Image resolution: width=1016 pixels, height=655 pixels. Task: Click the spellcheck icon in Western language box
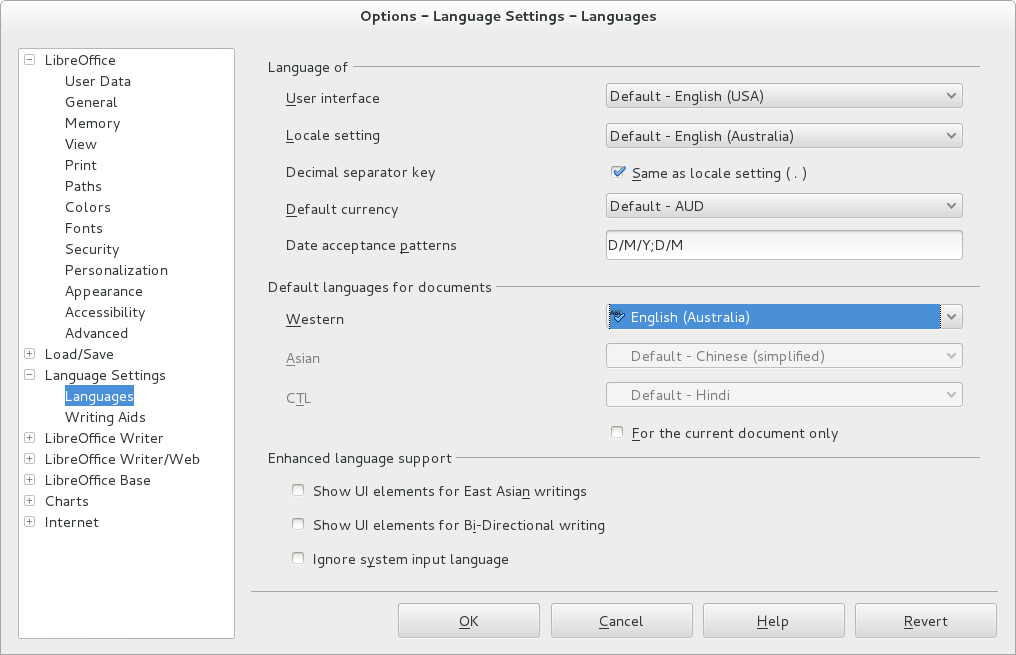click(618, 317)
